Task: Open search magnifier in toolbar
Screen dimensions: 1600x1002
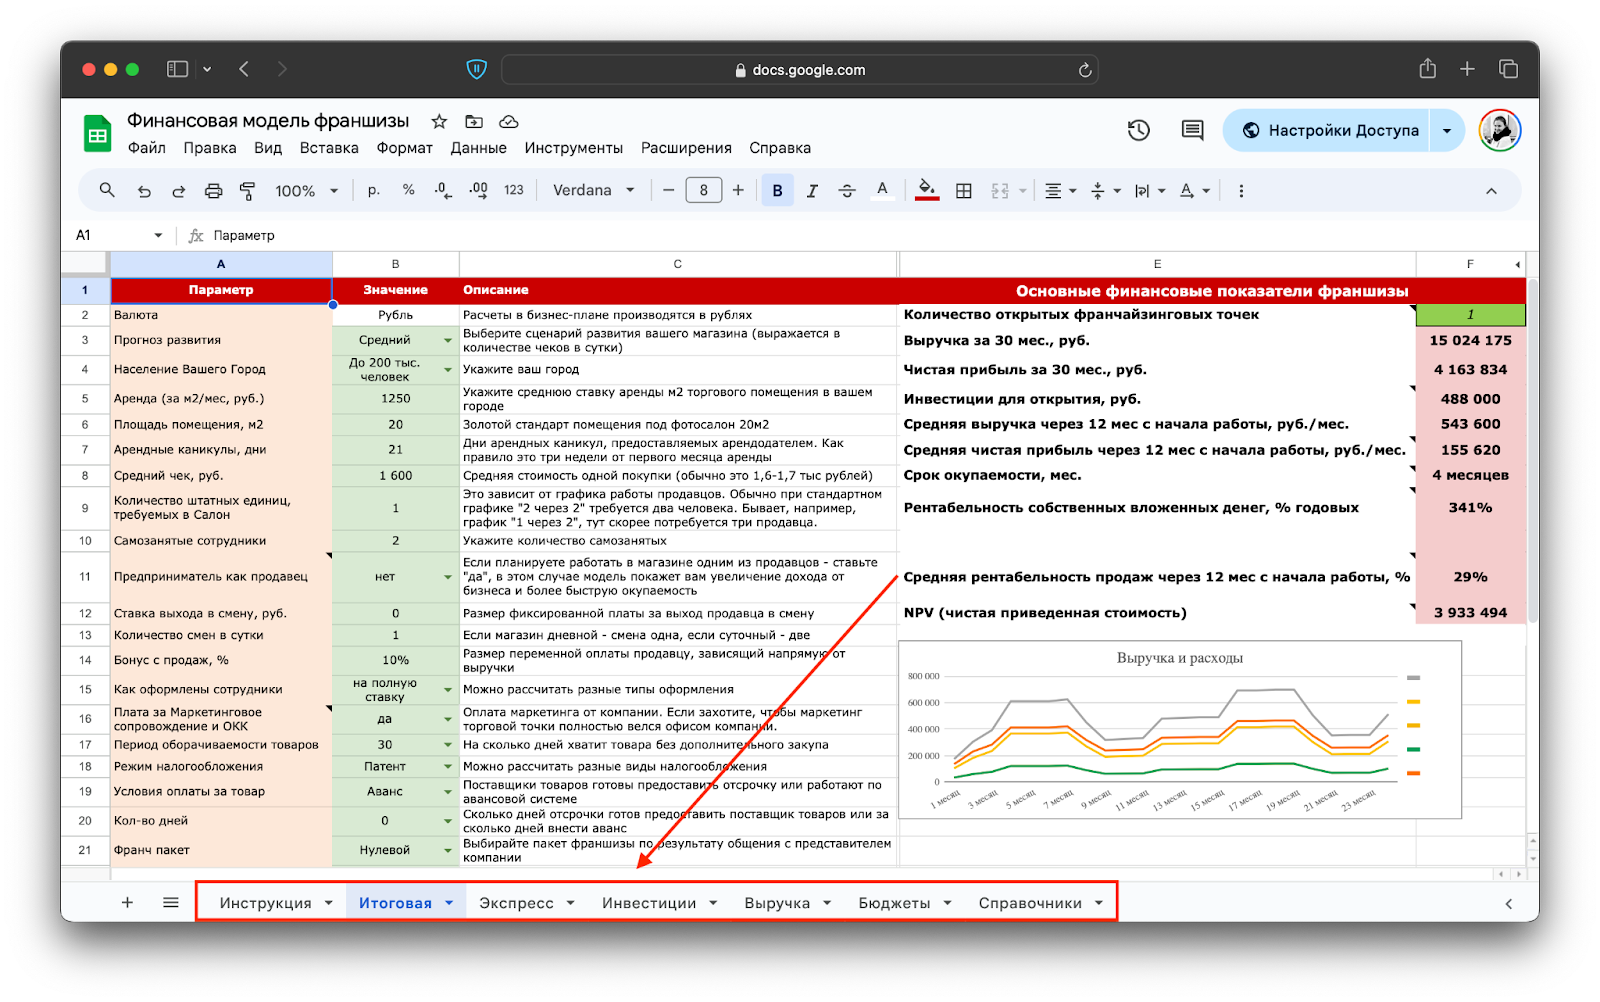Action: (107, 190)
